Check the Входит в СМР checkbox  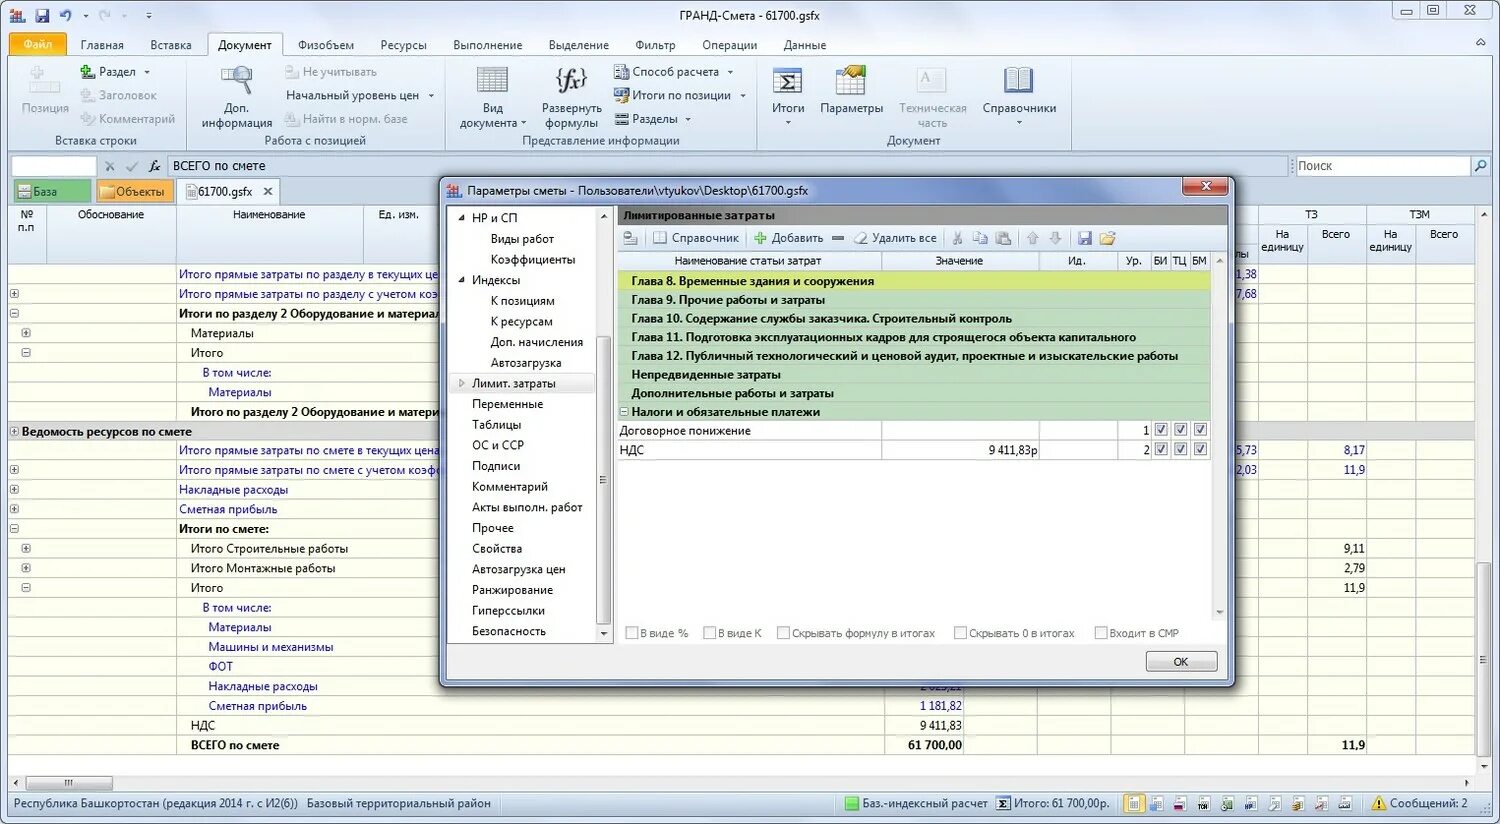click(1101, 633)
